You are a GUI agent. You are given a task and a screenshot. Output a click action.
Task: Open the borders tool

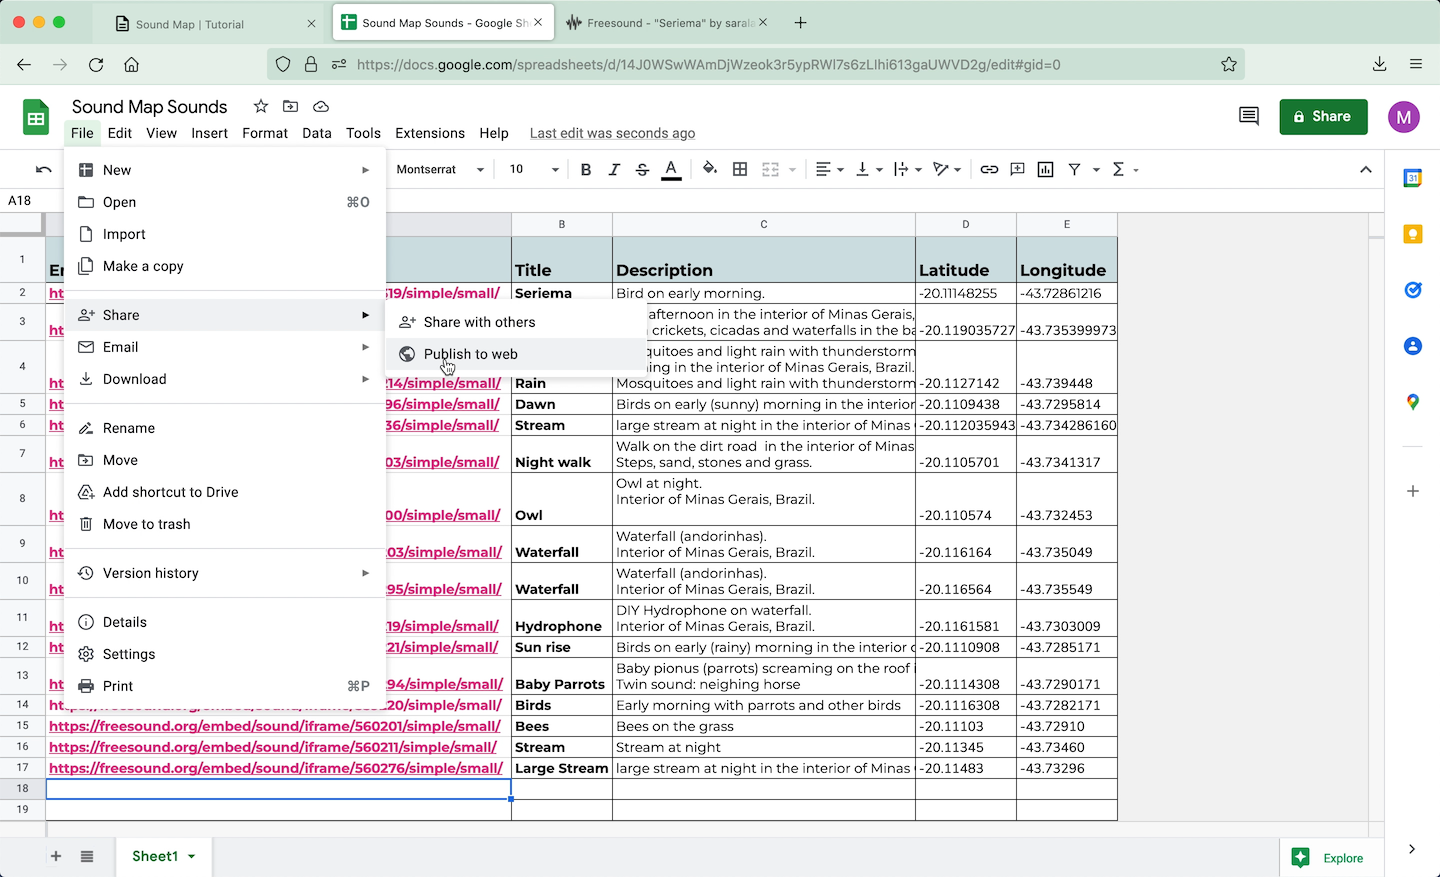[x=740, y=170]
